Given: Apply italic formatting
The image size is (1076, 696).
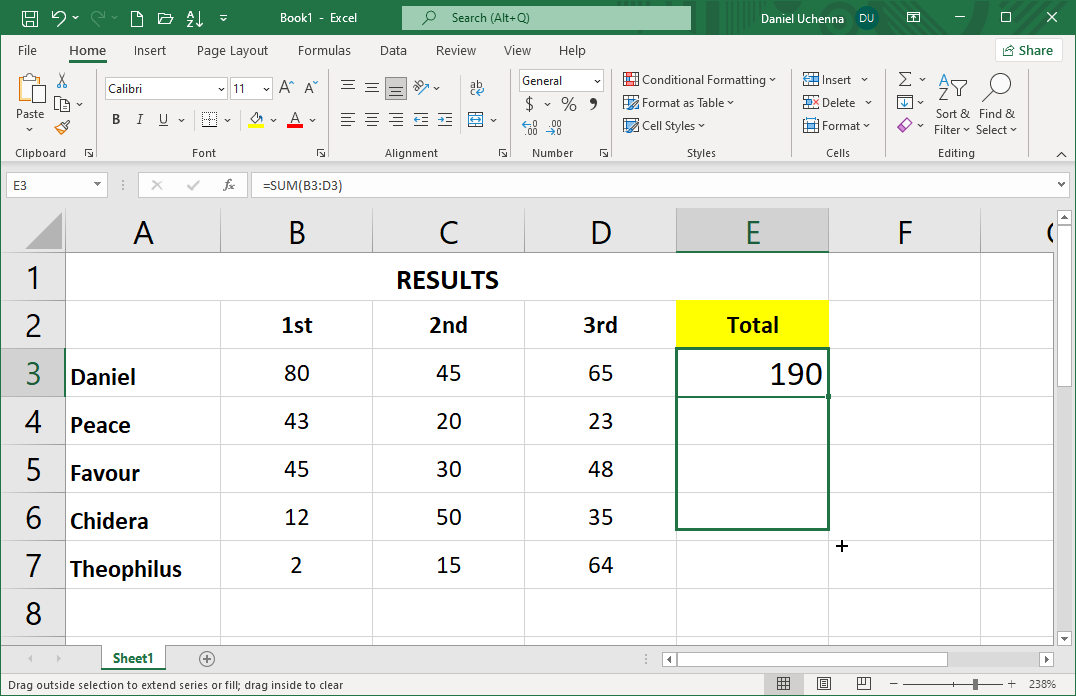Looking at the screenshot, I should pos(140,119).
